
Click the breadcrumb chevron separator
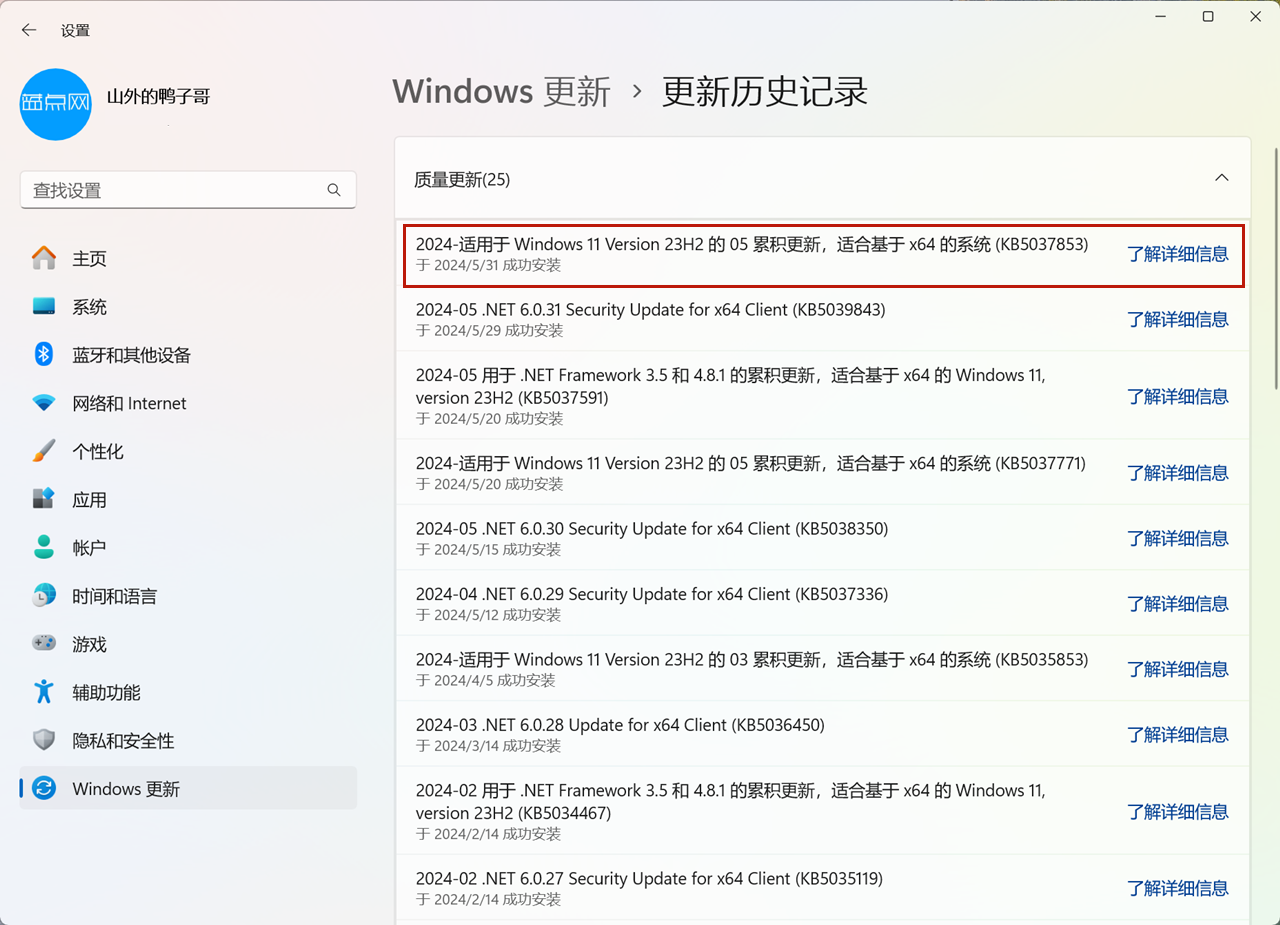pos(637,92)
